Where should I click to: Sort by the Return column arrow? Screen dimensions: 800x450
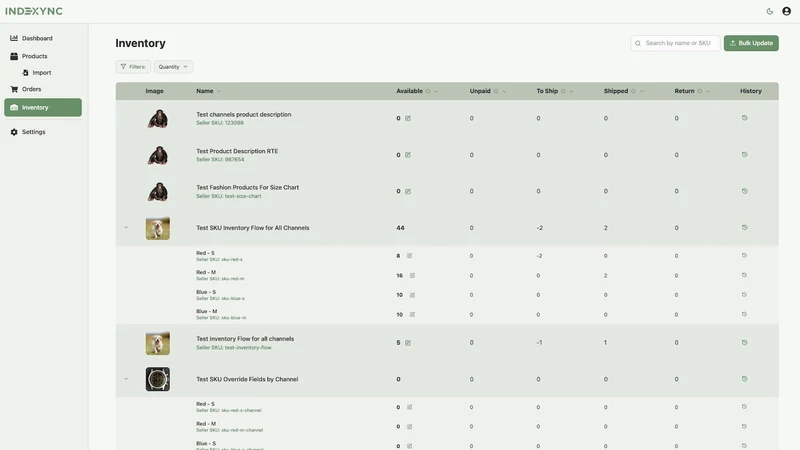pos(708,91)
